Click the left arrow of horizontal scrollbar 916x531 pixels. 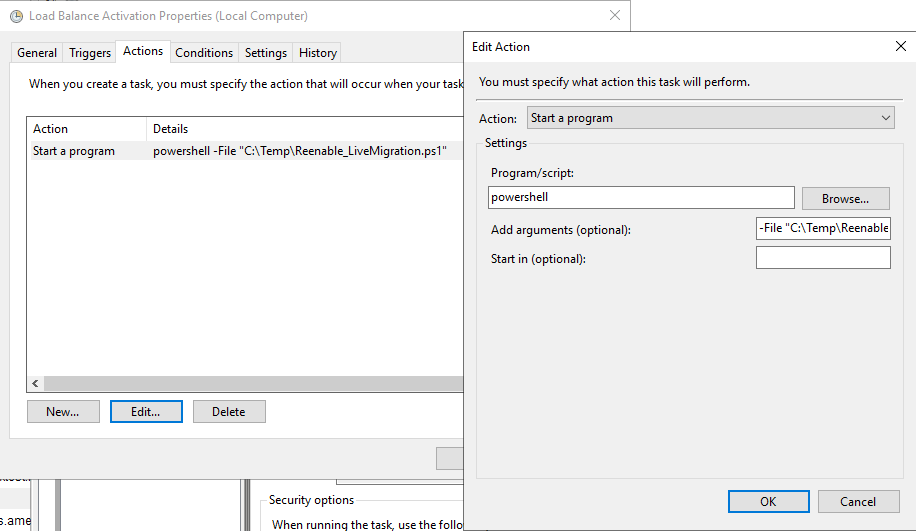click(x=36, y=384)
